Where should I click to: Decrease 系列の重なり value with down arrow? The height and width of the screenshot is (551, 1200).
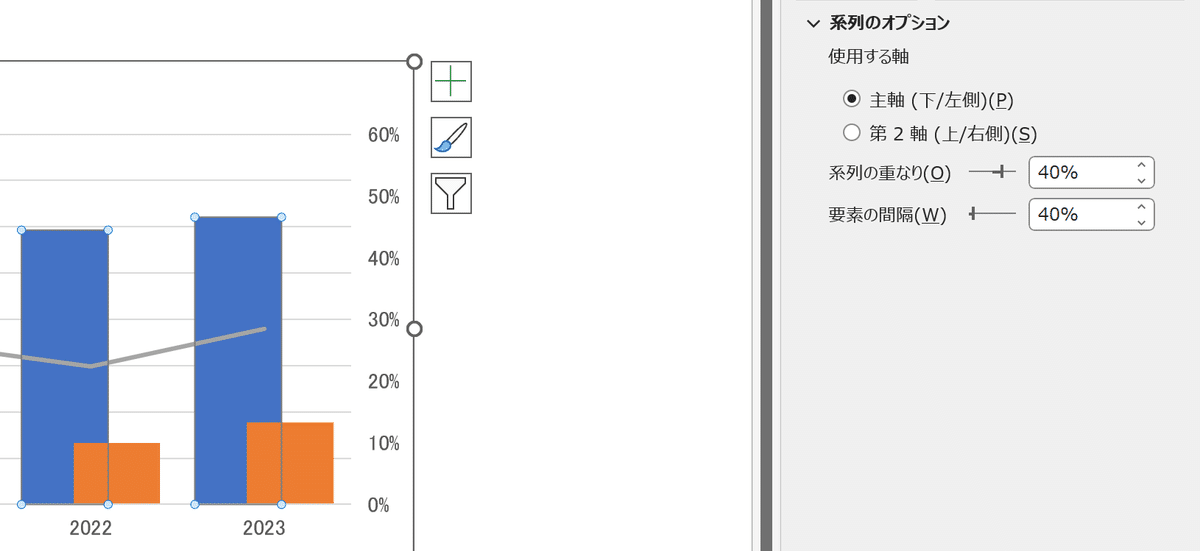1141,180
